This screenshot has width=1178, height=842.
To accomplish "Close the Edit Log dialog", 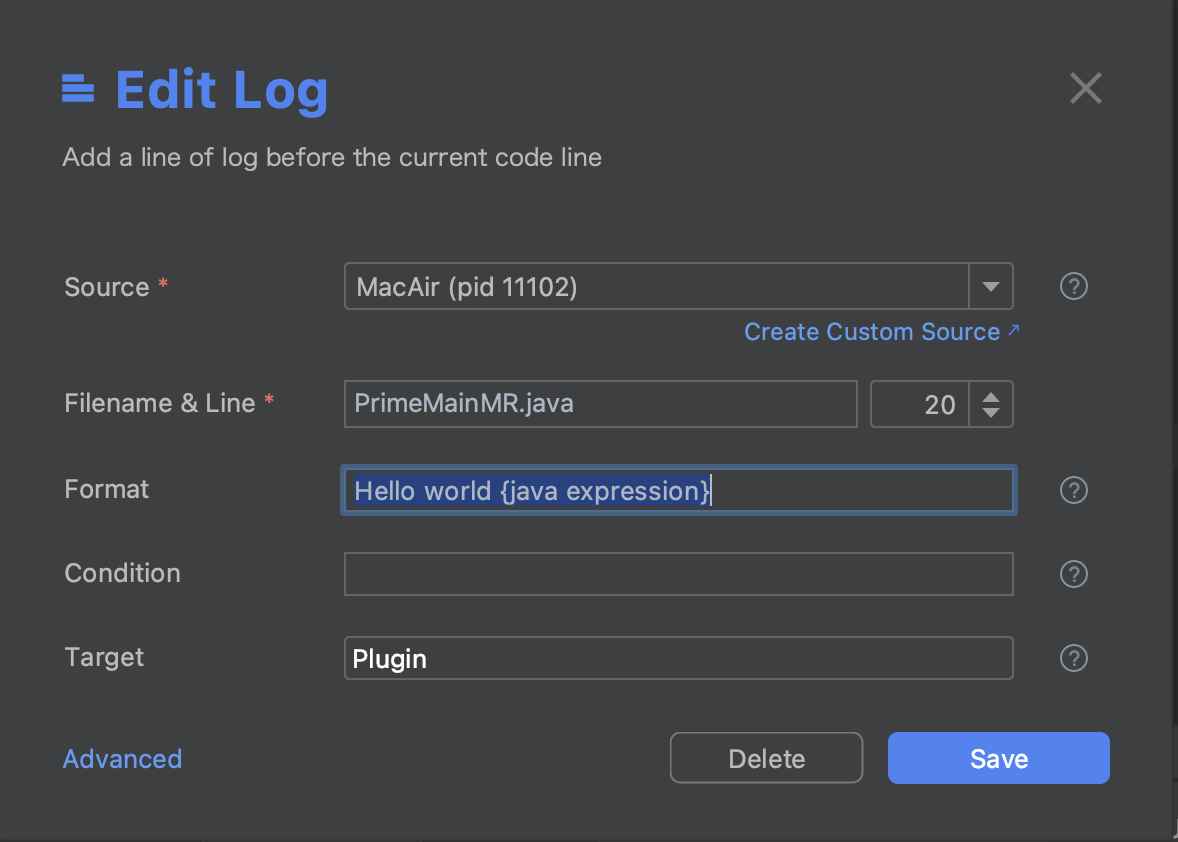I will coord(1085,89).
